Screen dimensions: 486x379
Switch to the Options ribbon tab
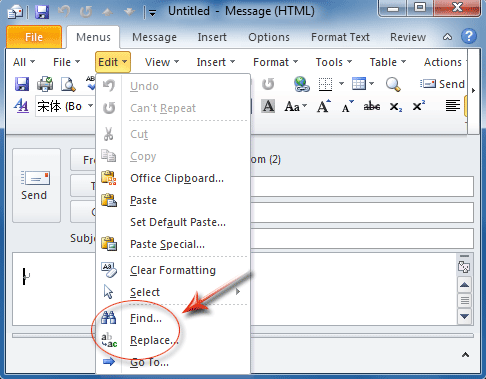coord(269,37)
